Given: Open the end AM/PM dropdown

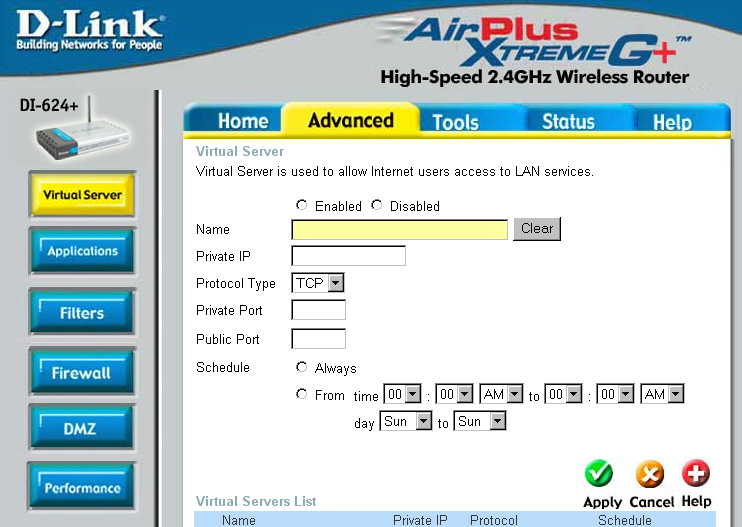Looking at the screenshot, I should (x=662, y=394).
